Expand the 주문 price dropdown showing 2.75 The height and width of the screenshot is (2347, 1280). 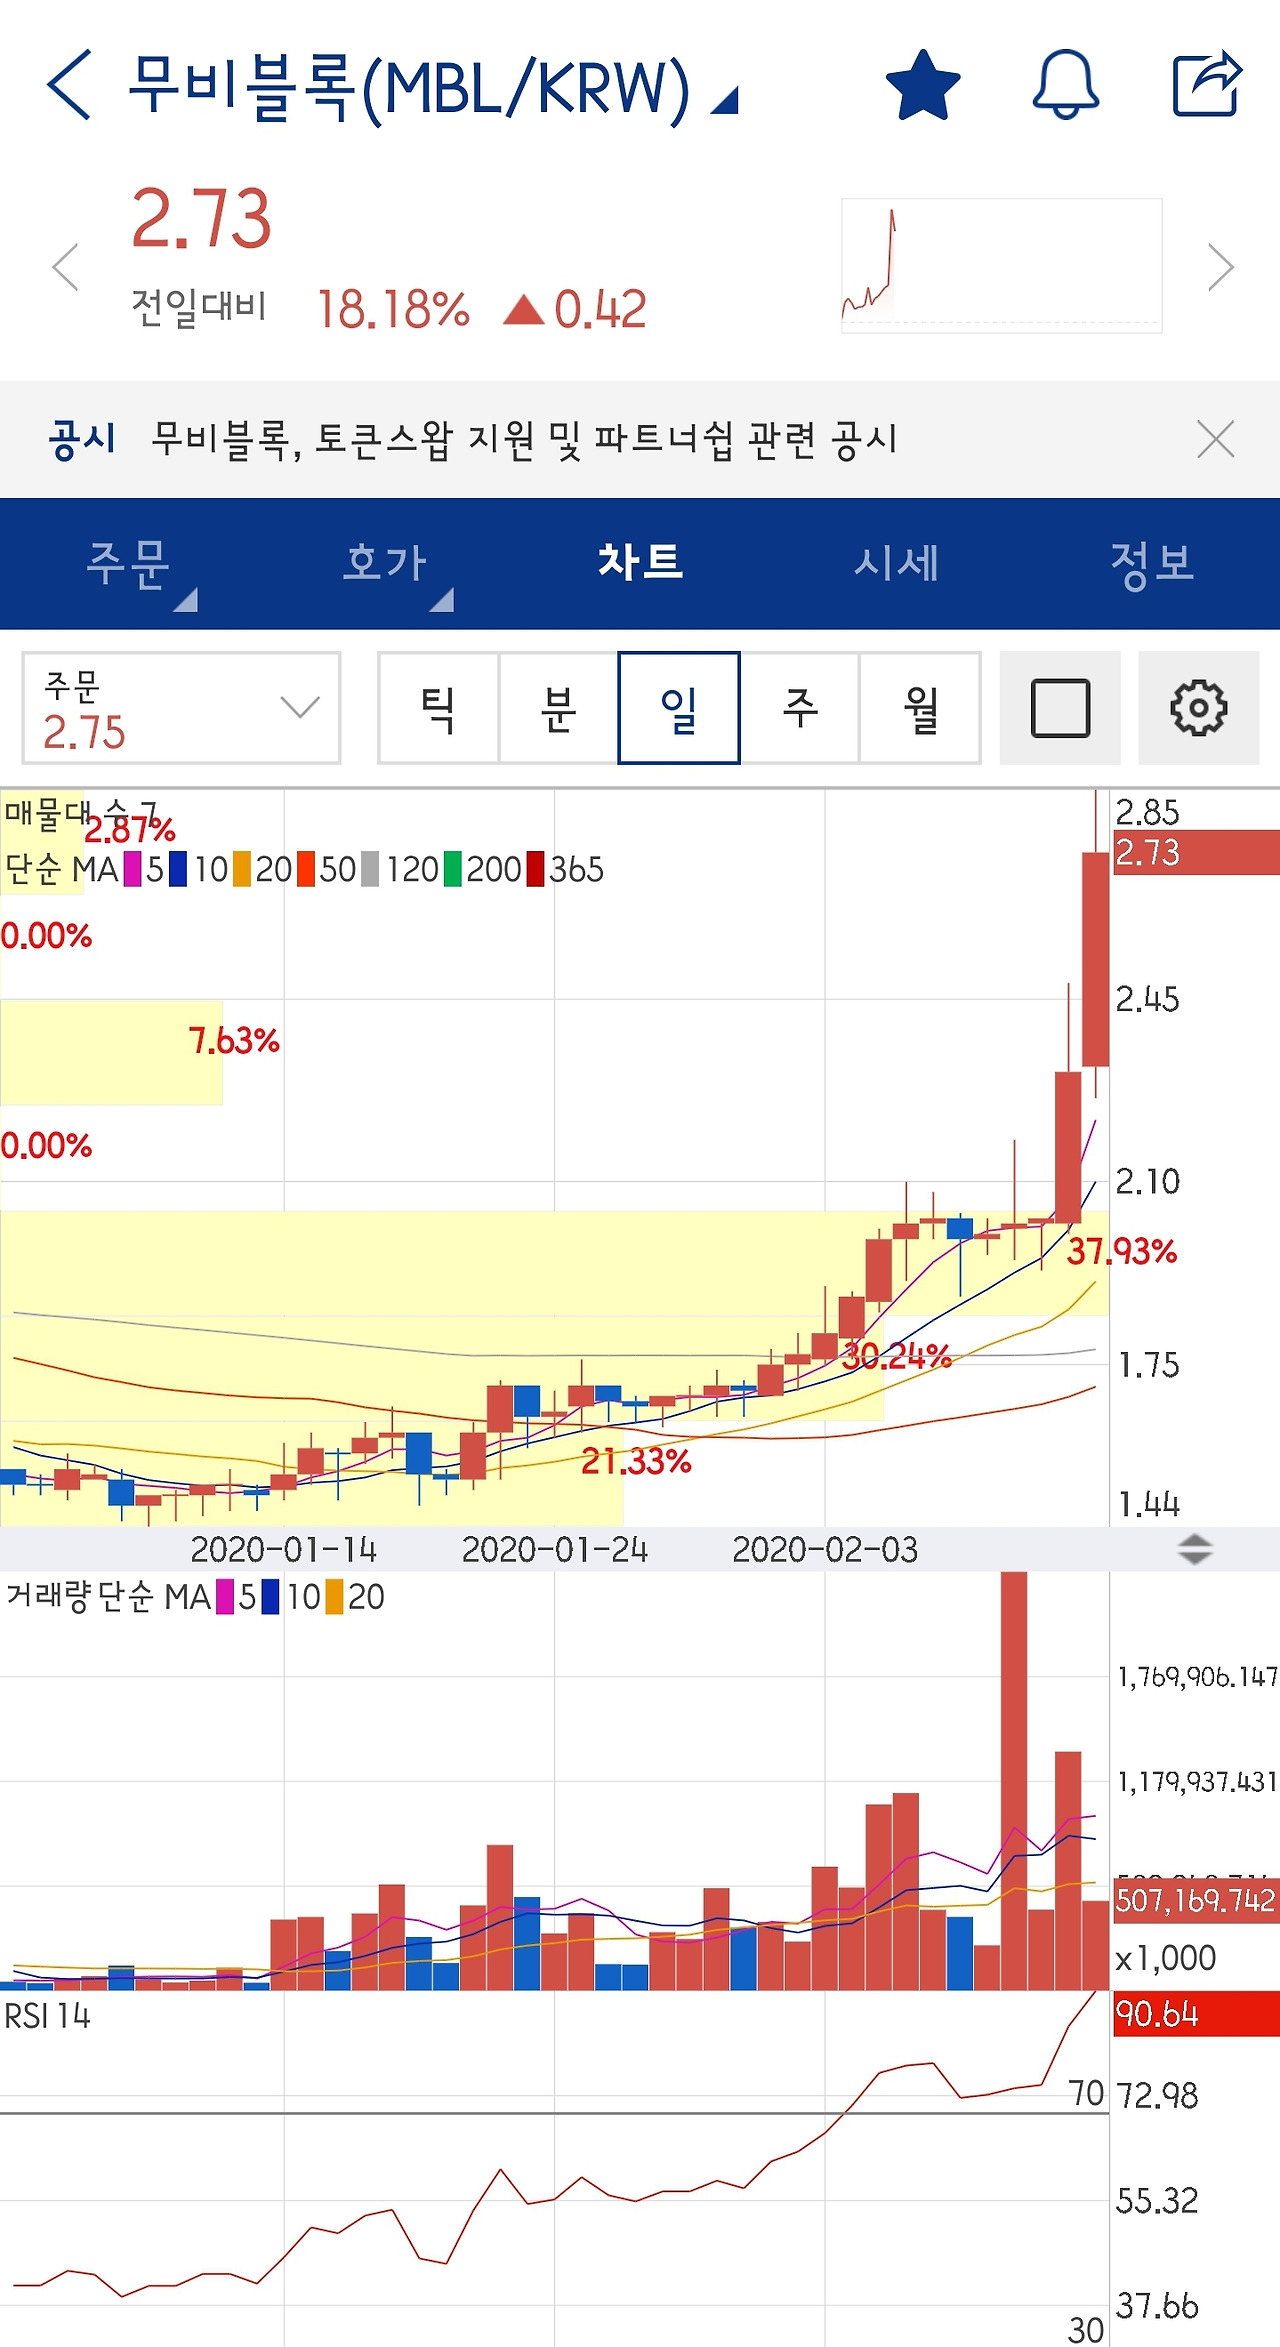point(181,708)
